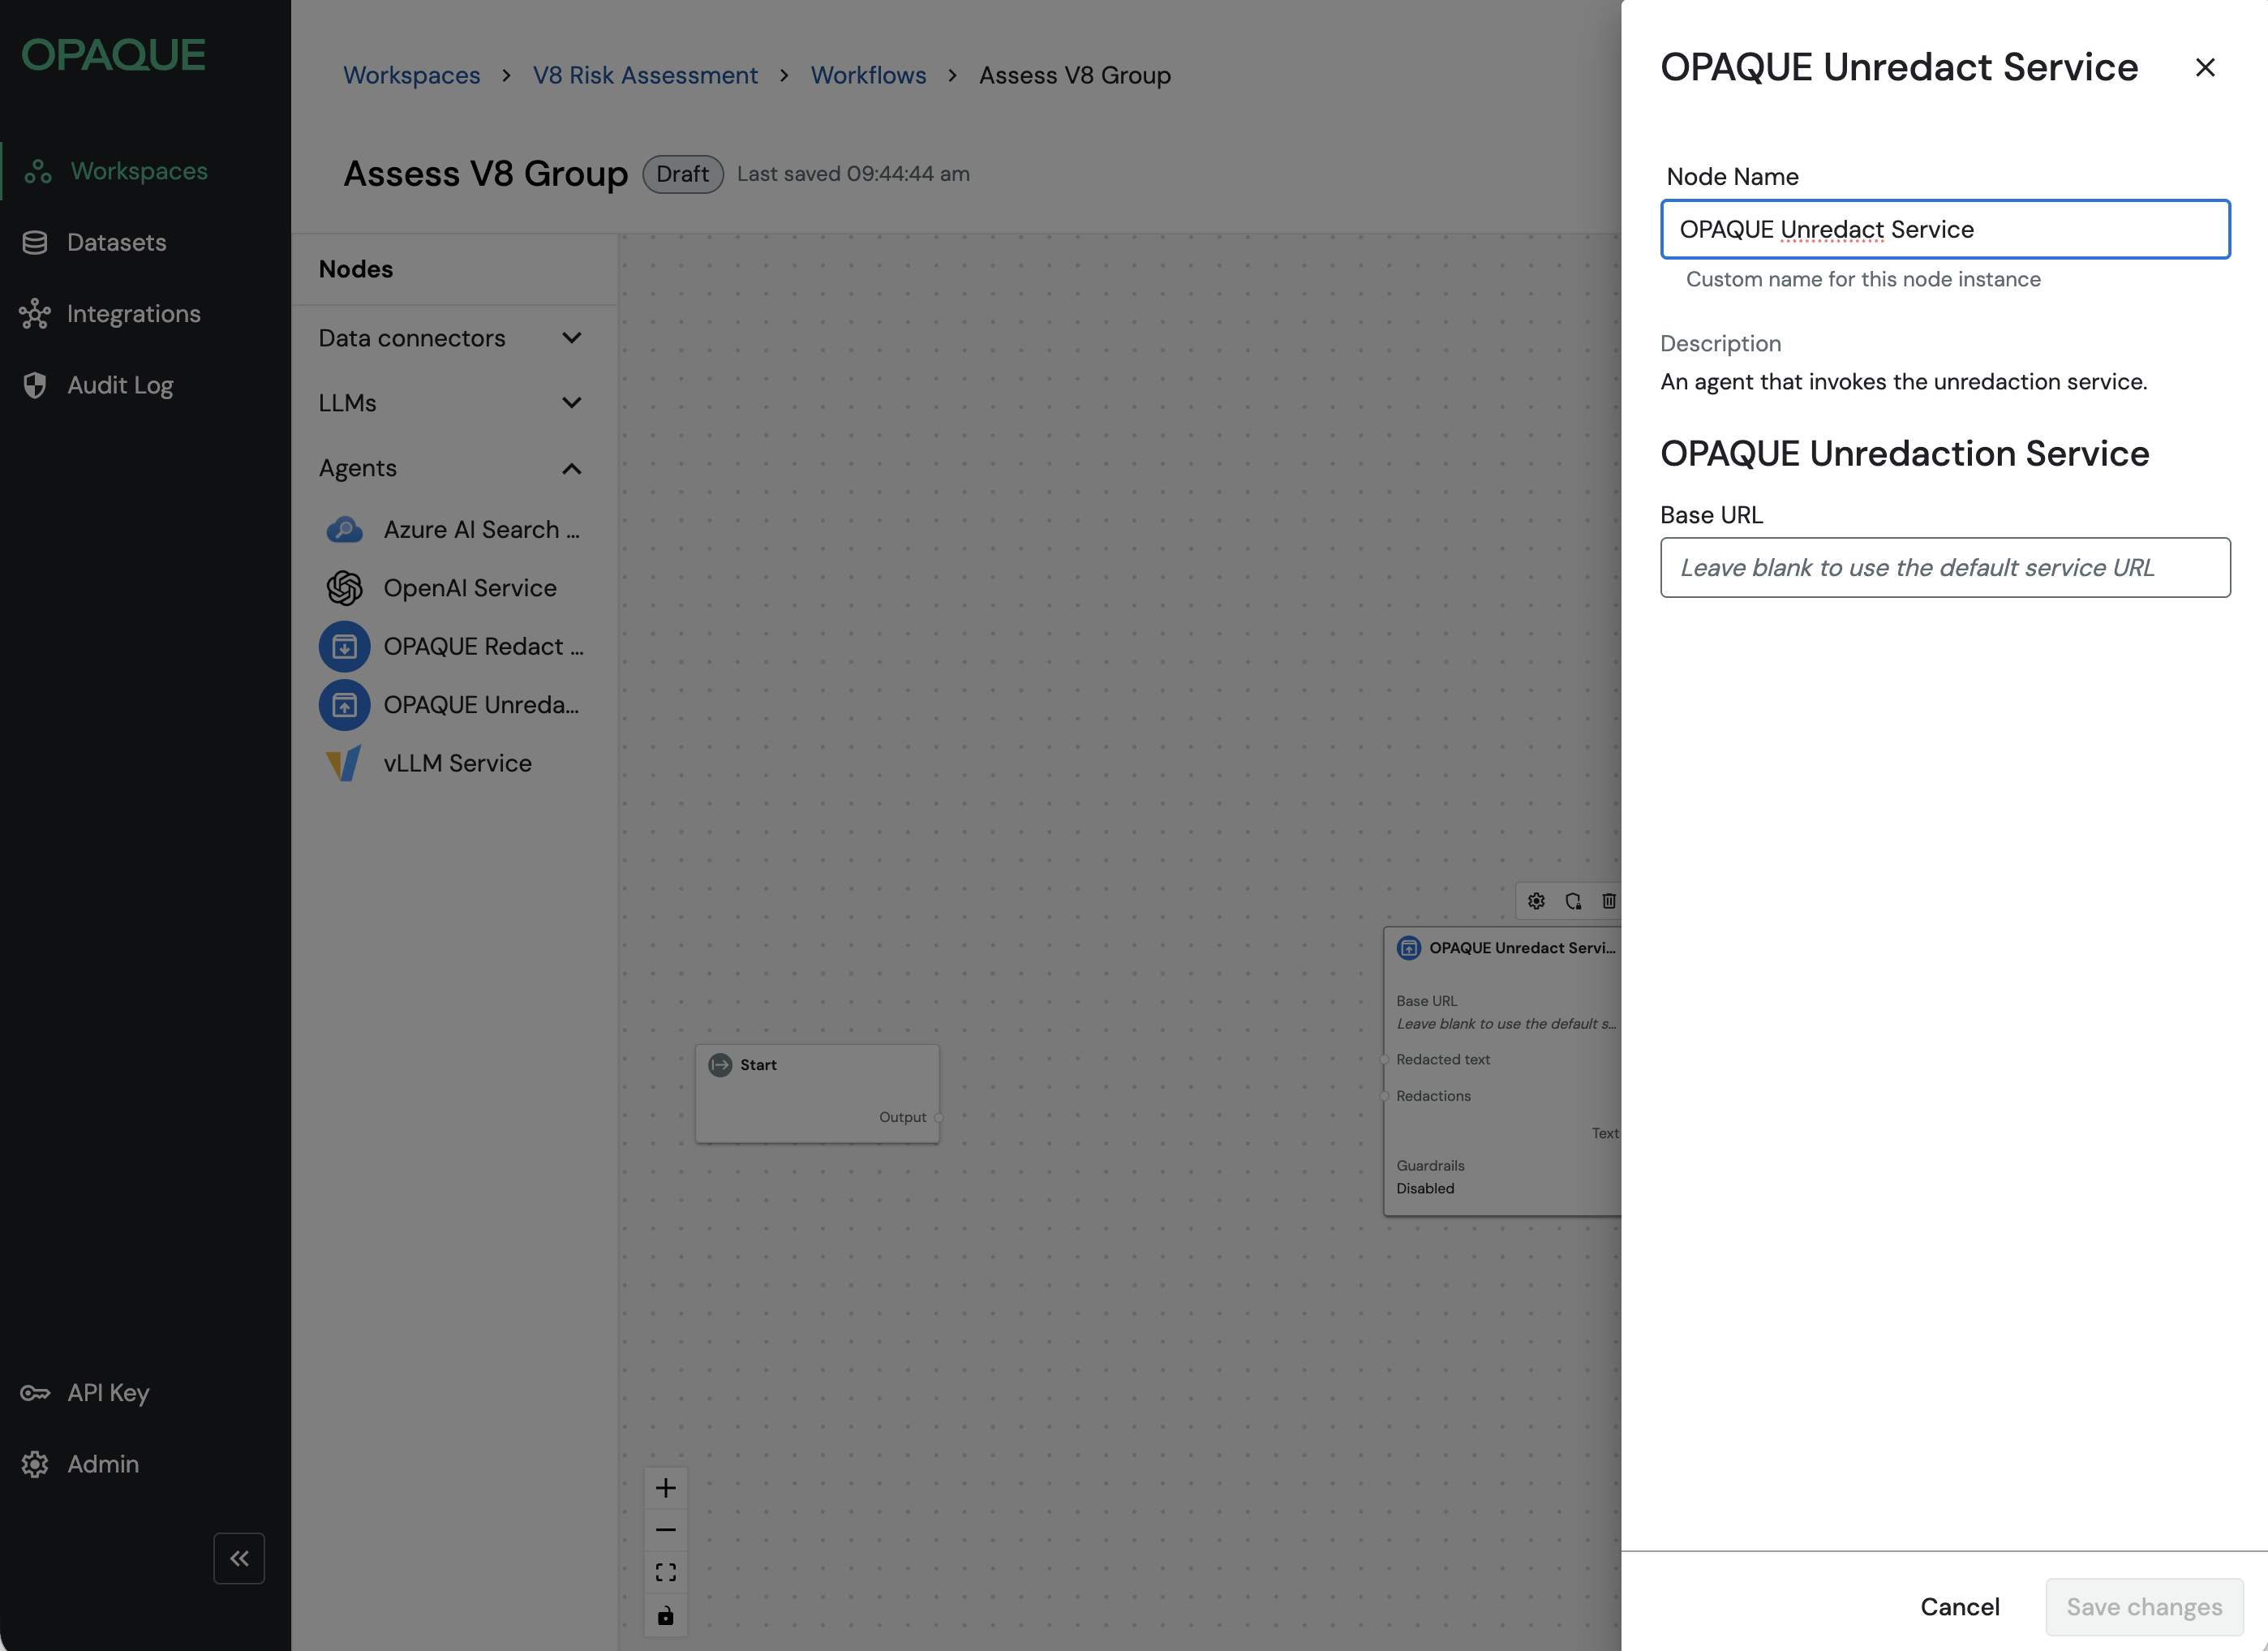Open Datasets in sidebar
The image size is (2268, 1651).
click(x=116, y=242)
